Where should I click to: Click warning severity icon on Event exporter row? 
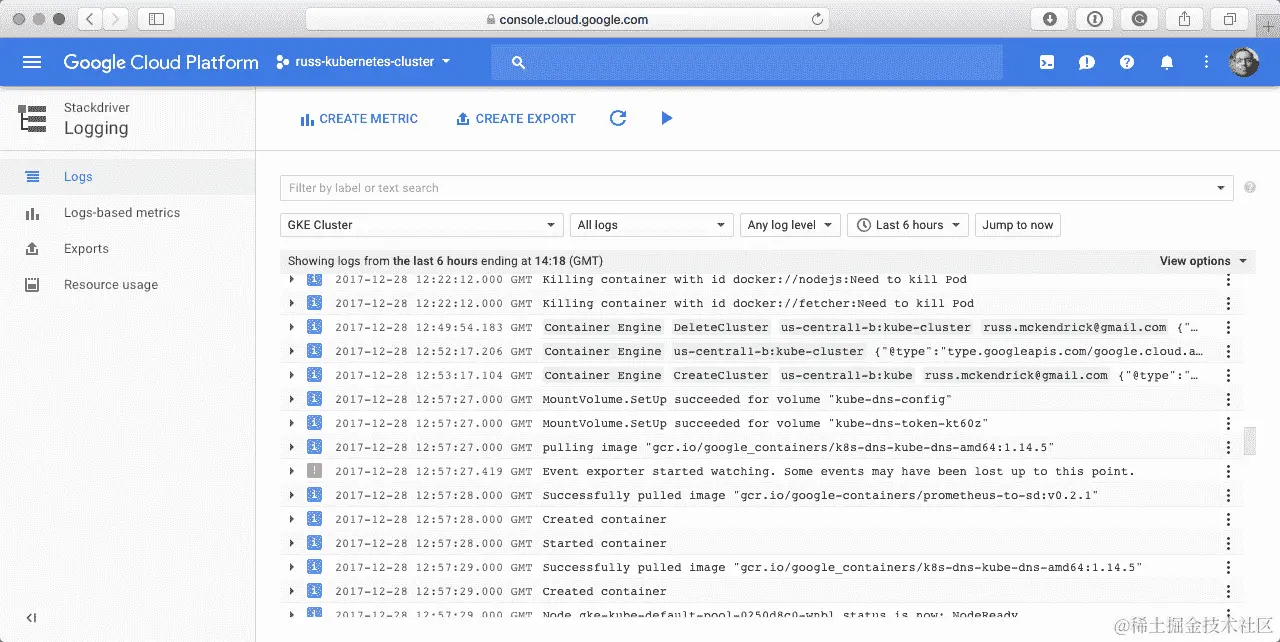[314, 471]
